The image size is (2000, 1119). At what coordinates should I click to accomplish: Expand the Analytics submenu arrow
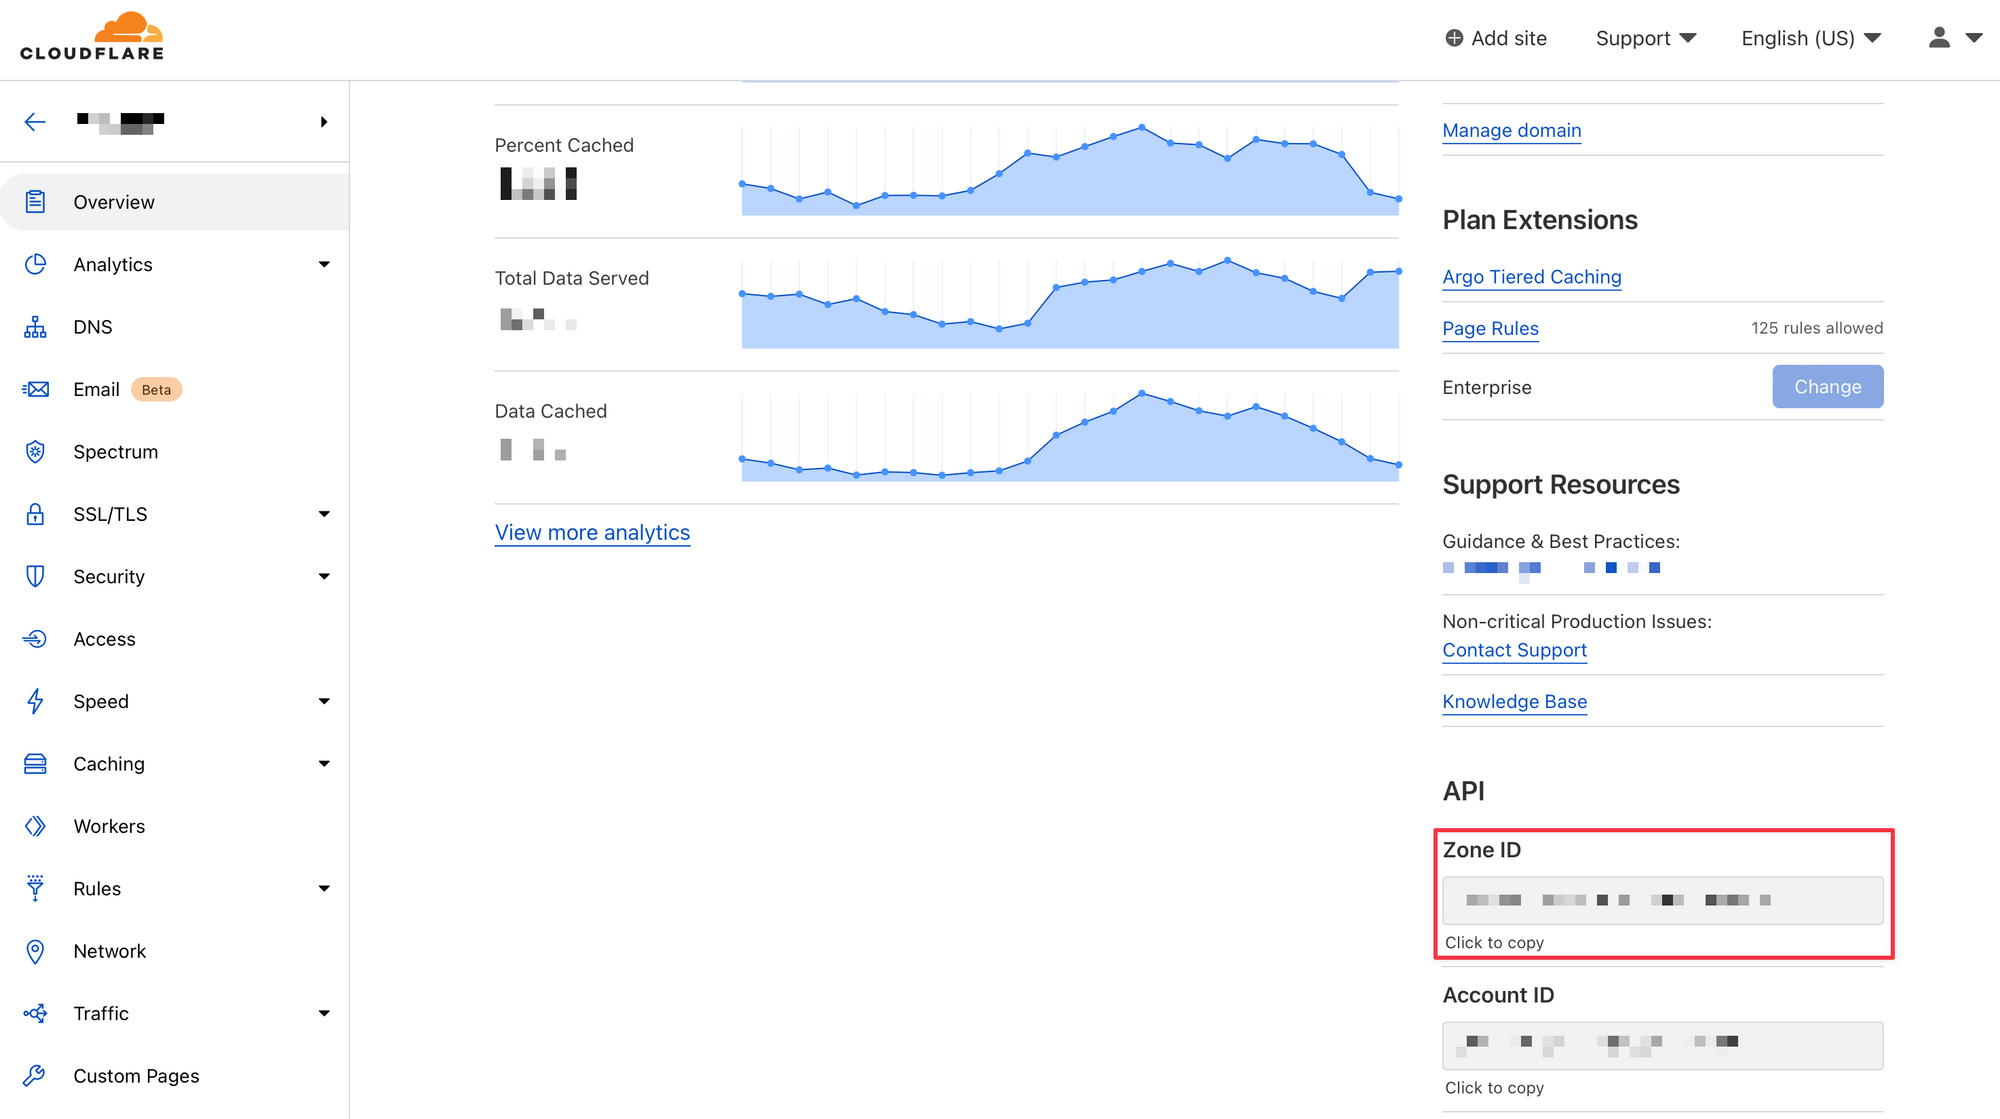coord(324,264)
